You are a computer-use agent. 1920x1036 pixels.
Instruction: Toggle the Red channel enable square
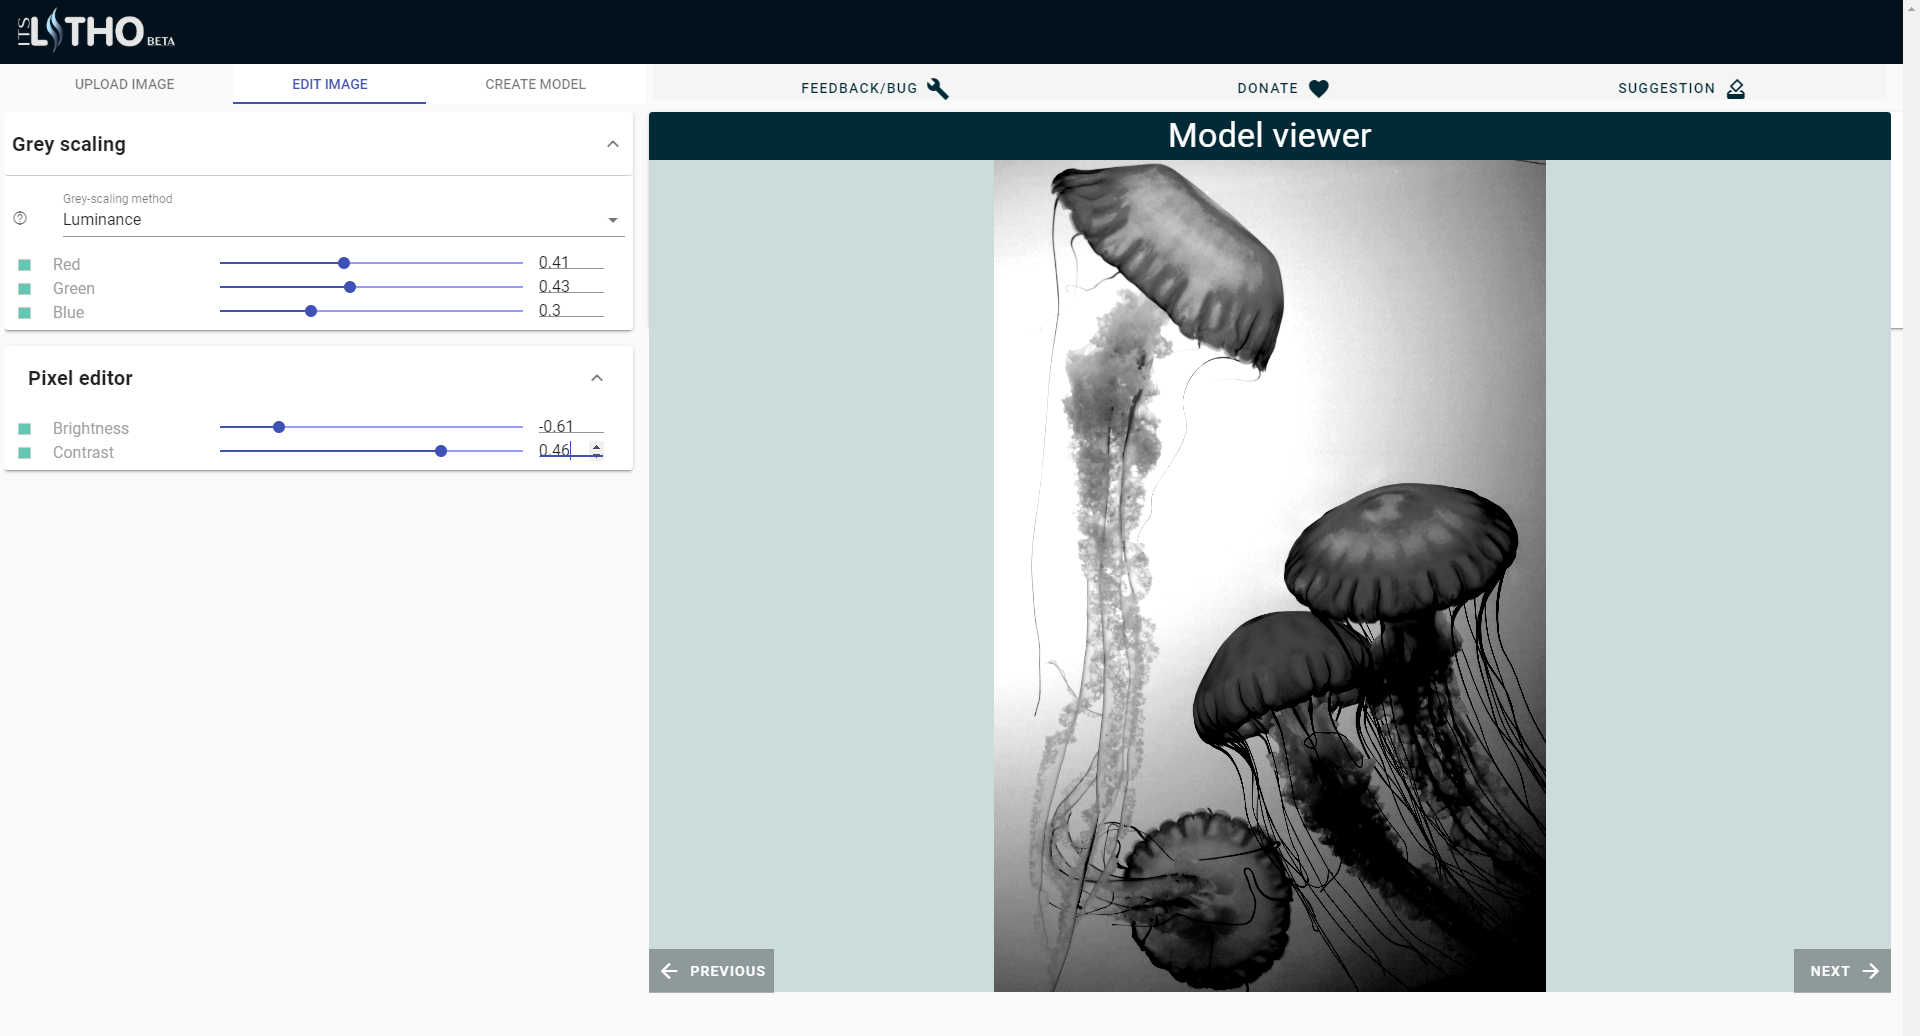pos(24,263)
